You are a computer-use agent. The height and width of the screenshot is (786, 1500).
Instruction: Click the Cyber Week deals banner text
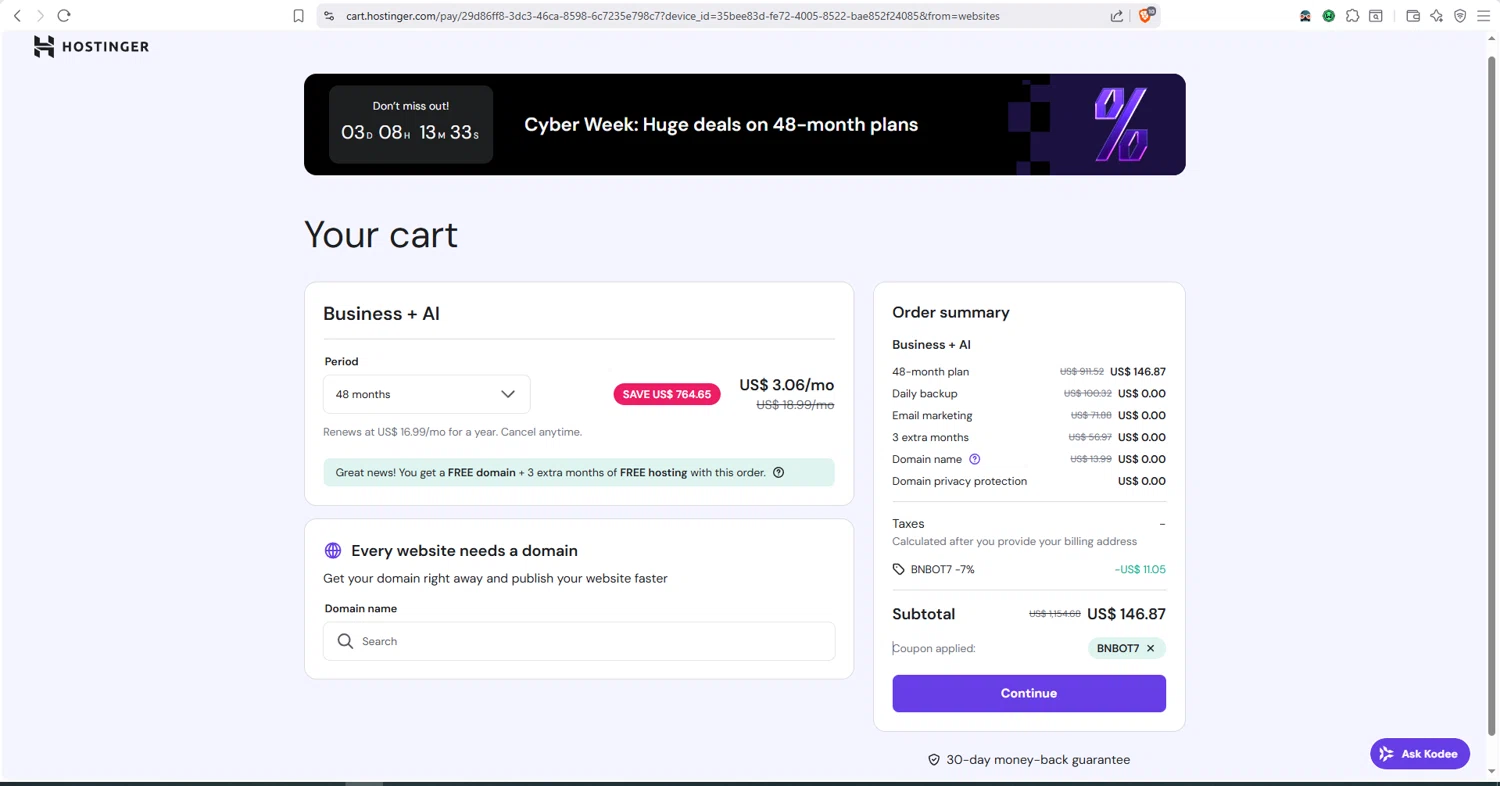click(721, 125)
